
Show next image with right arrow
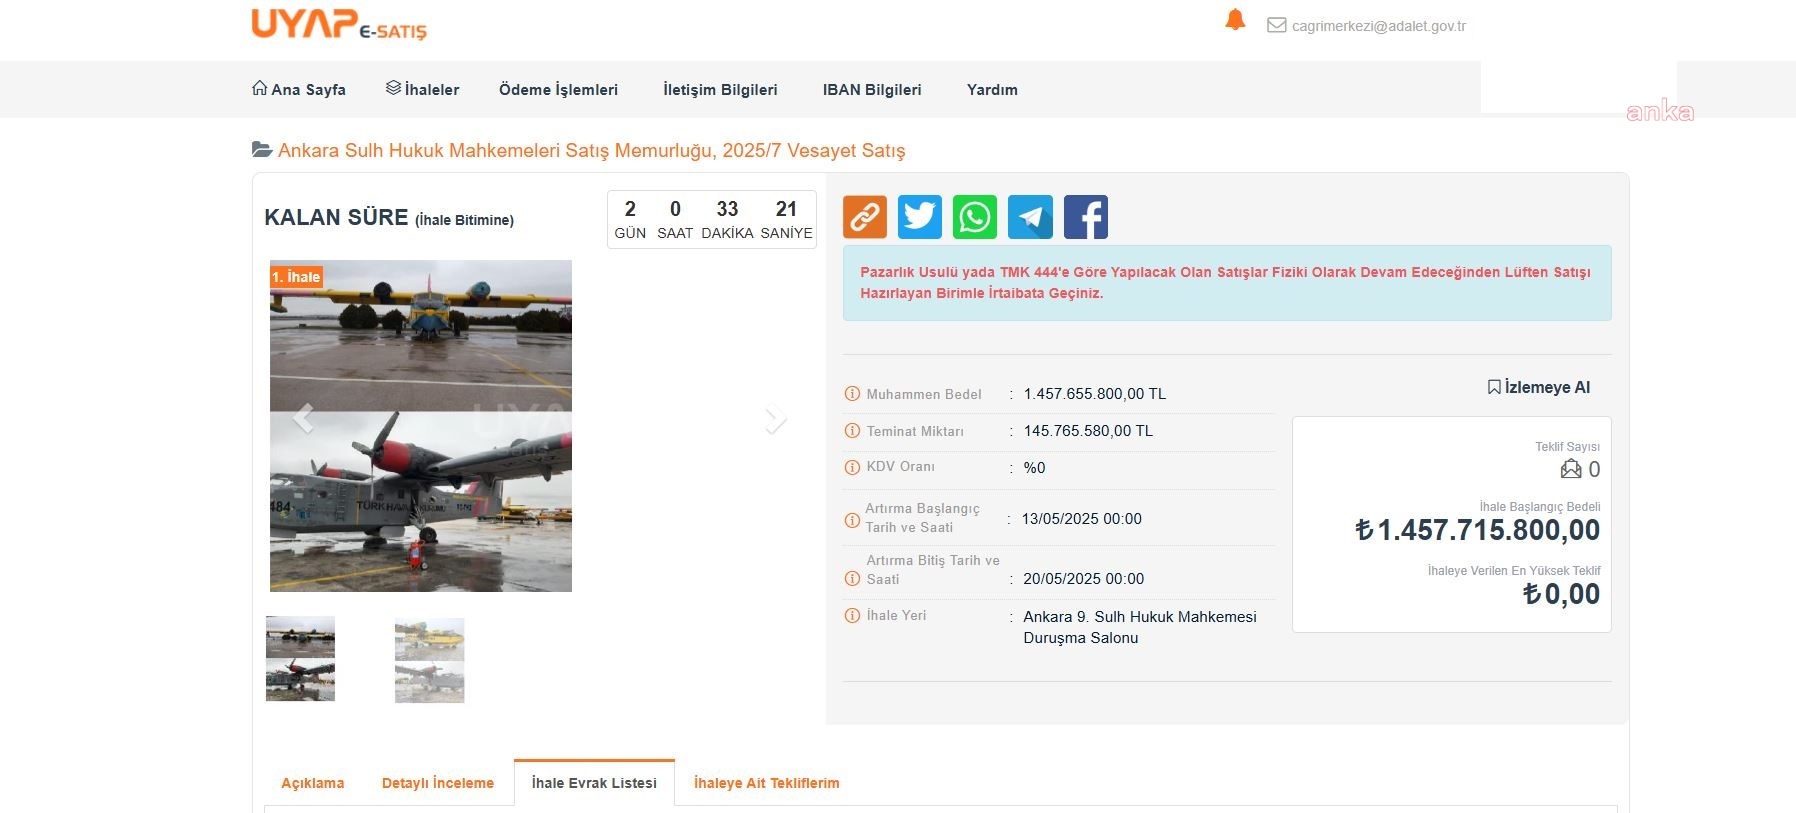(x=775, y=419)
